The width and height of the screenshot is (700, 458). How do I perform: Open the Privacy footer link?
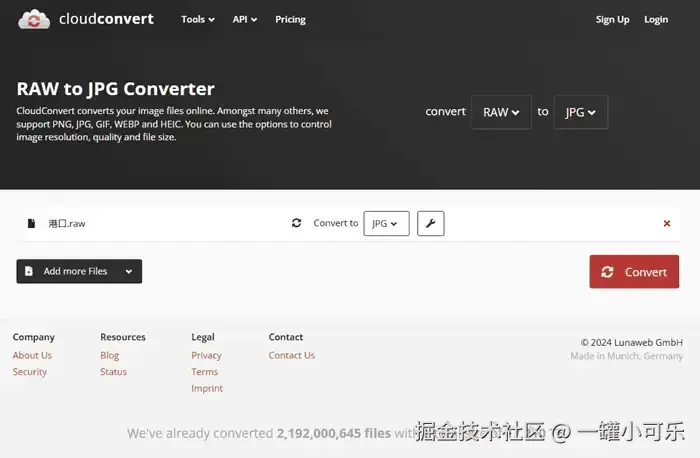(206, 355)
